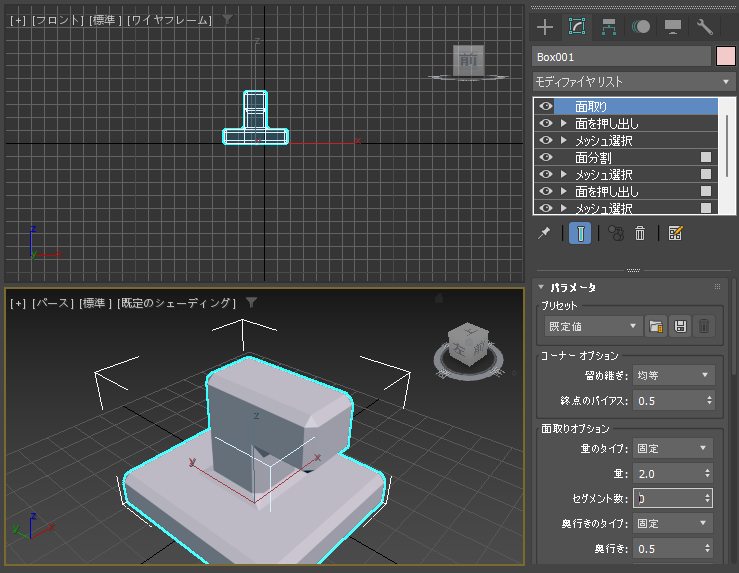
Task: Open the Hierarchy panel tab
Action: [609, 27]
